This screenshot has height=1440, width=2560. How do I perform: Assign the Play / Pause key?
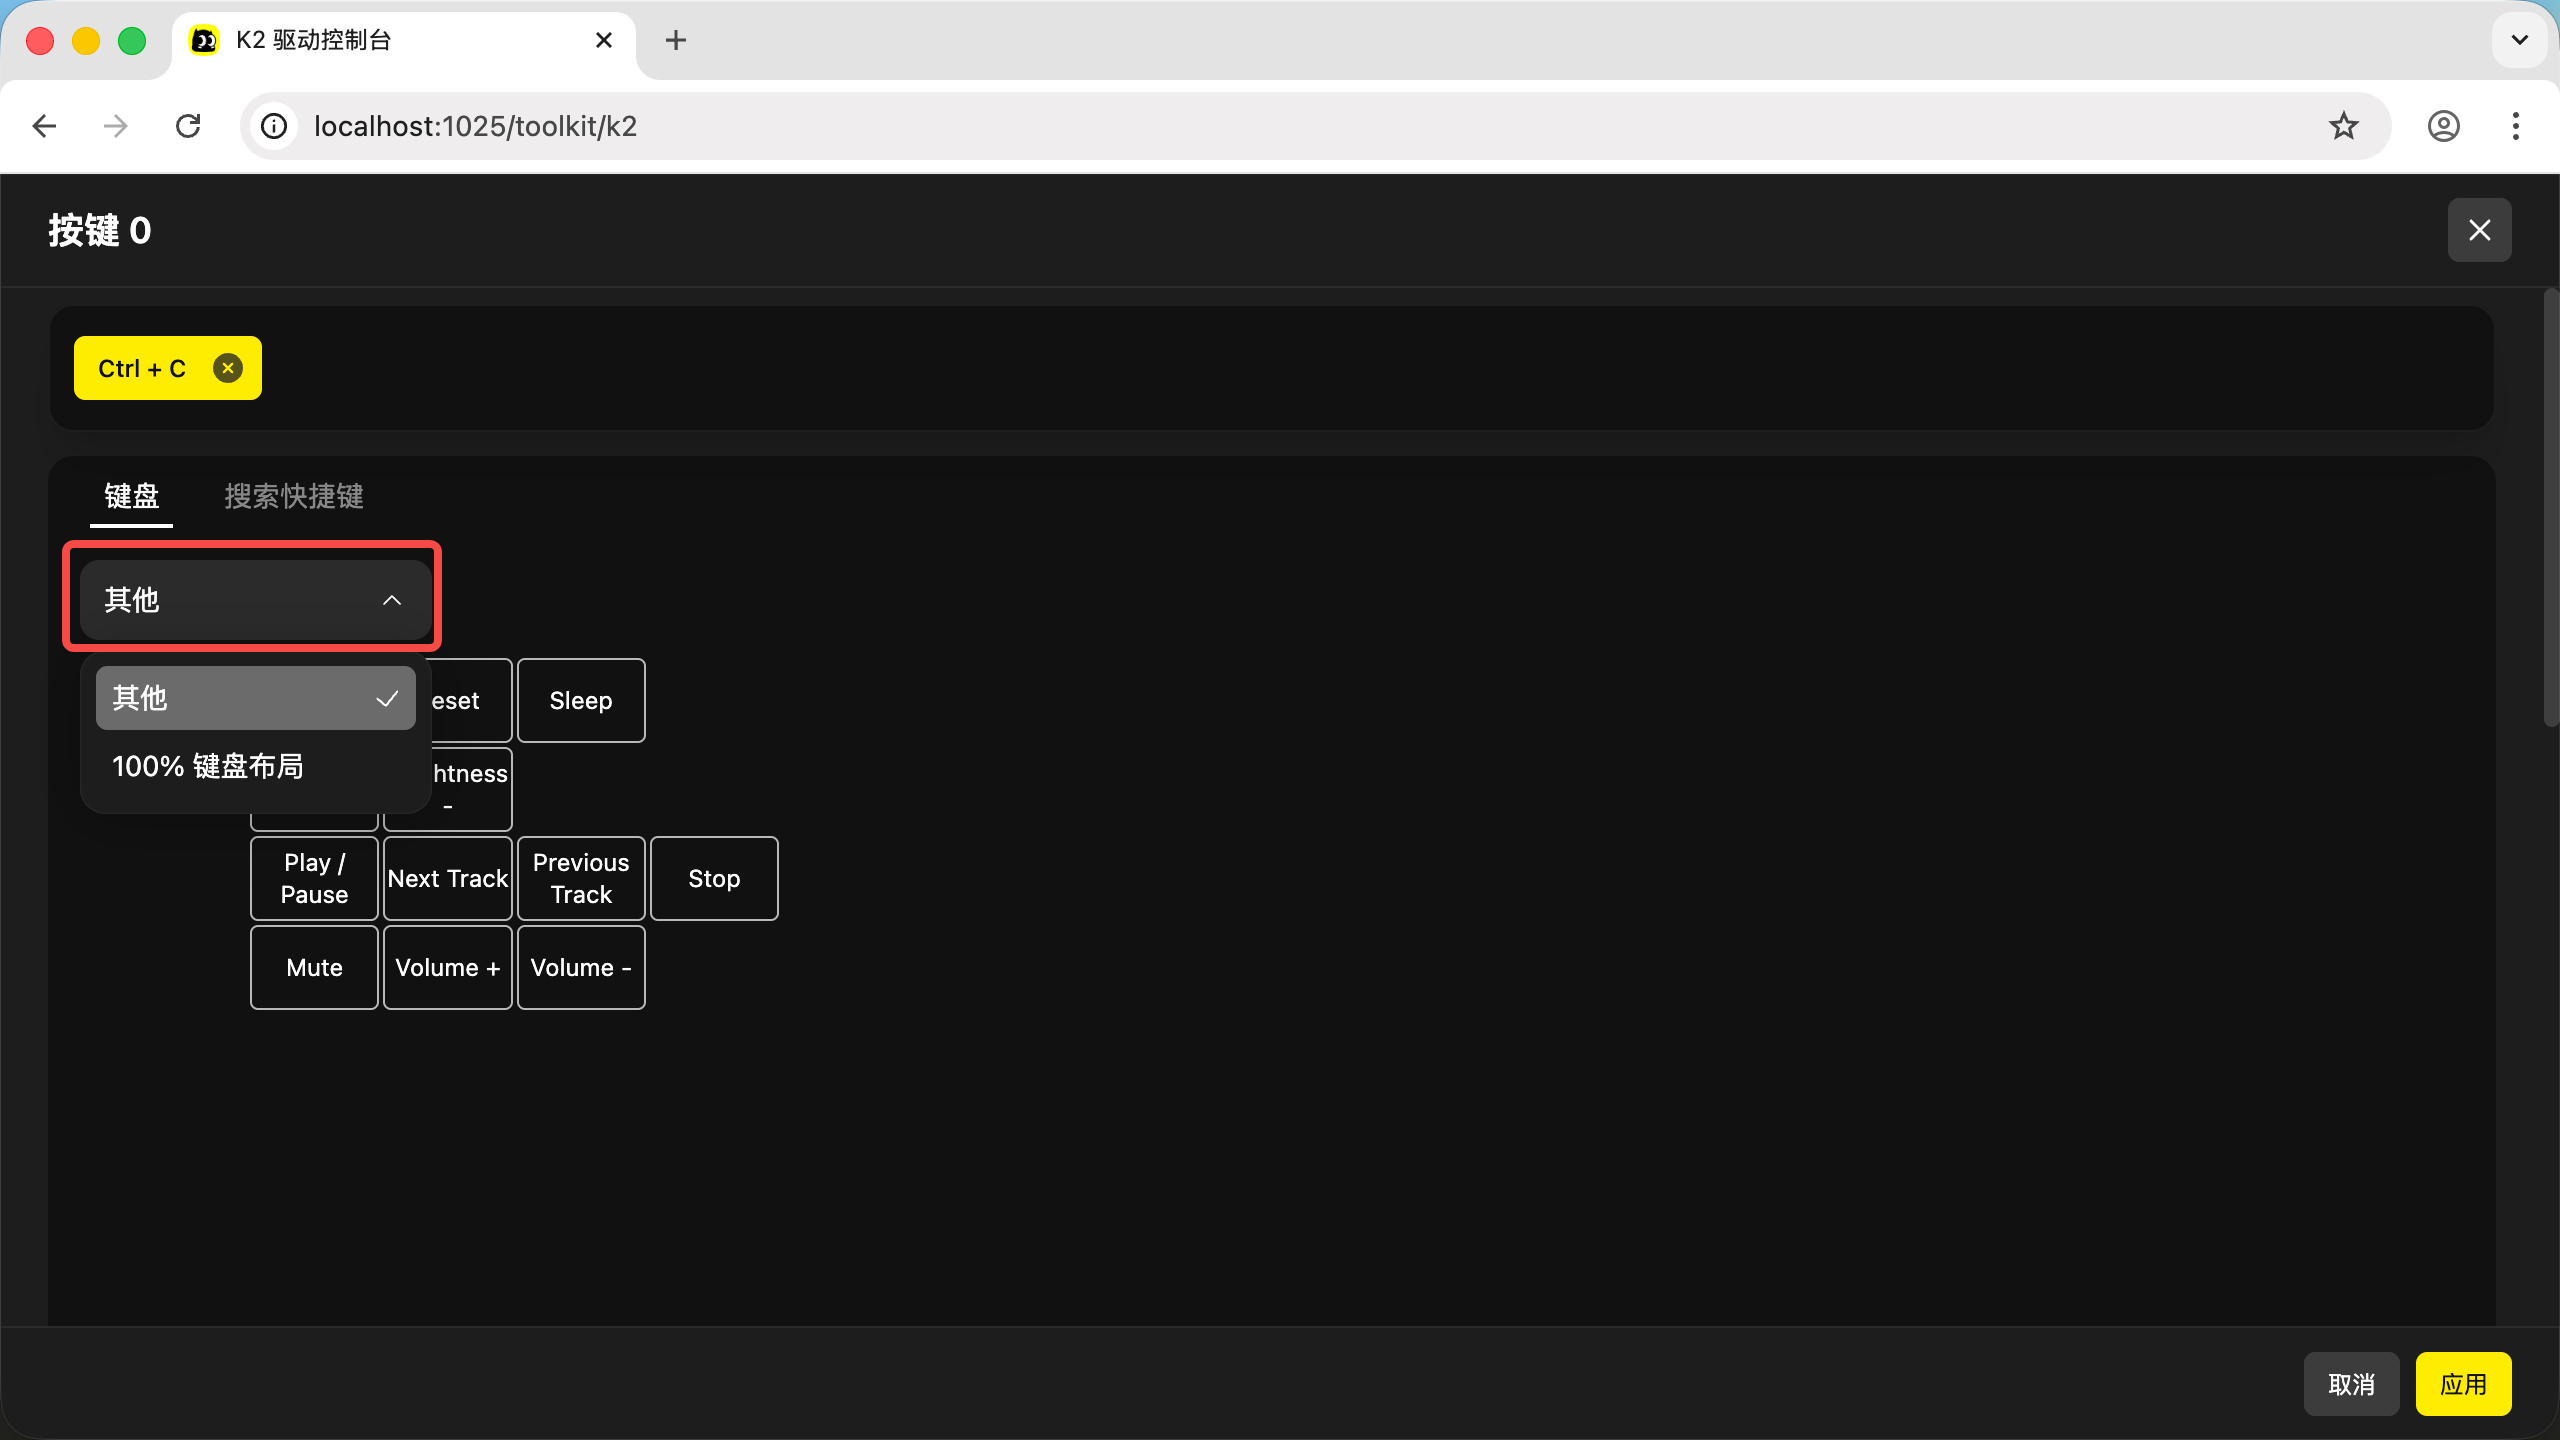(x=314, y=878)
